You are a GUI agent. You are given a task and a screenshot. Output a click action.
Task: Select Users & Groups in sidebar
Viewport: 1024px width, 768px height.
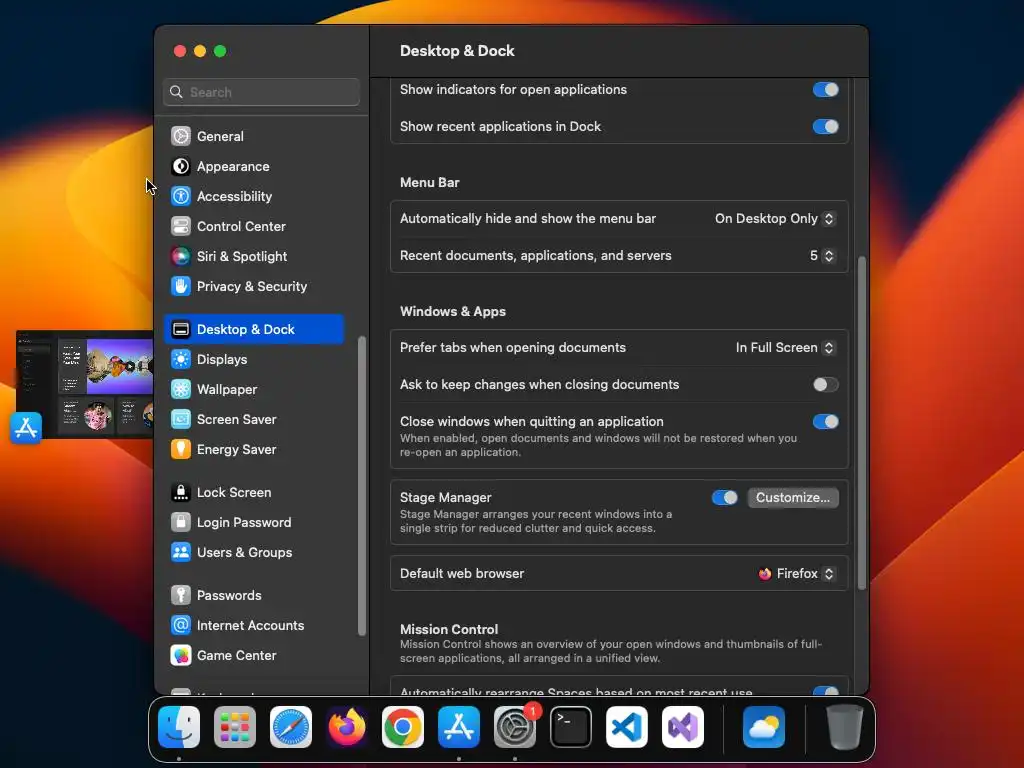[x=254, y=552]
